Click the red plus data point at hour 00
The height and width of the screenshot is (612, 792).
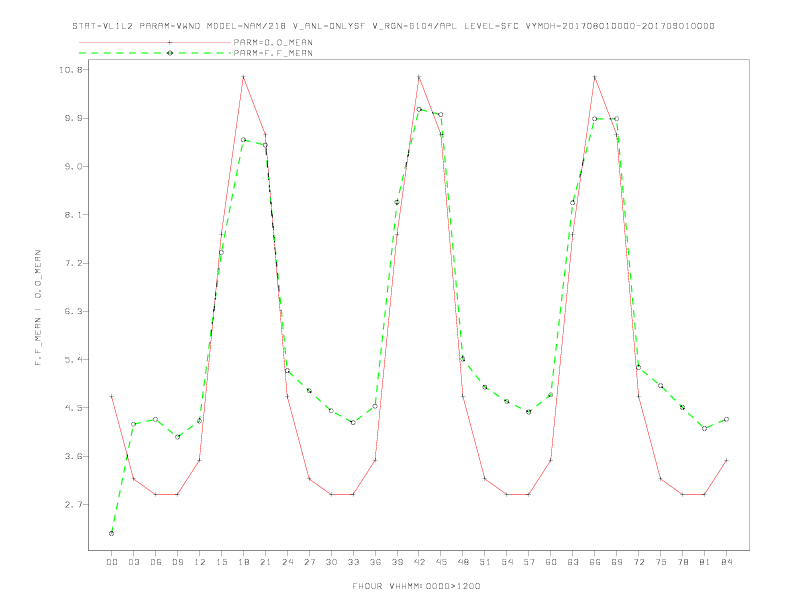(x=112, y=396)
